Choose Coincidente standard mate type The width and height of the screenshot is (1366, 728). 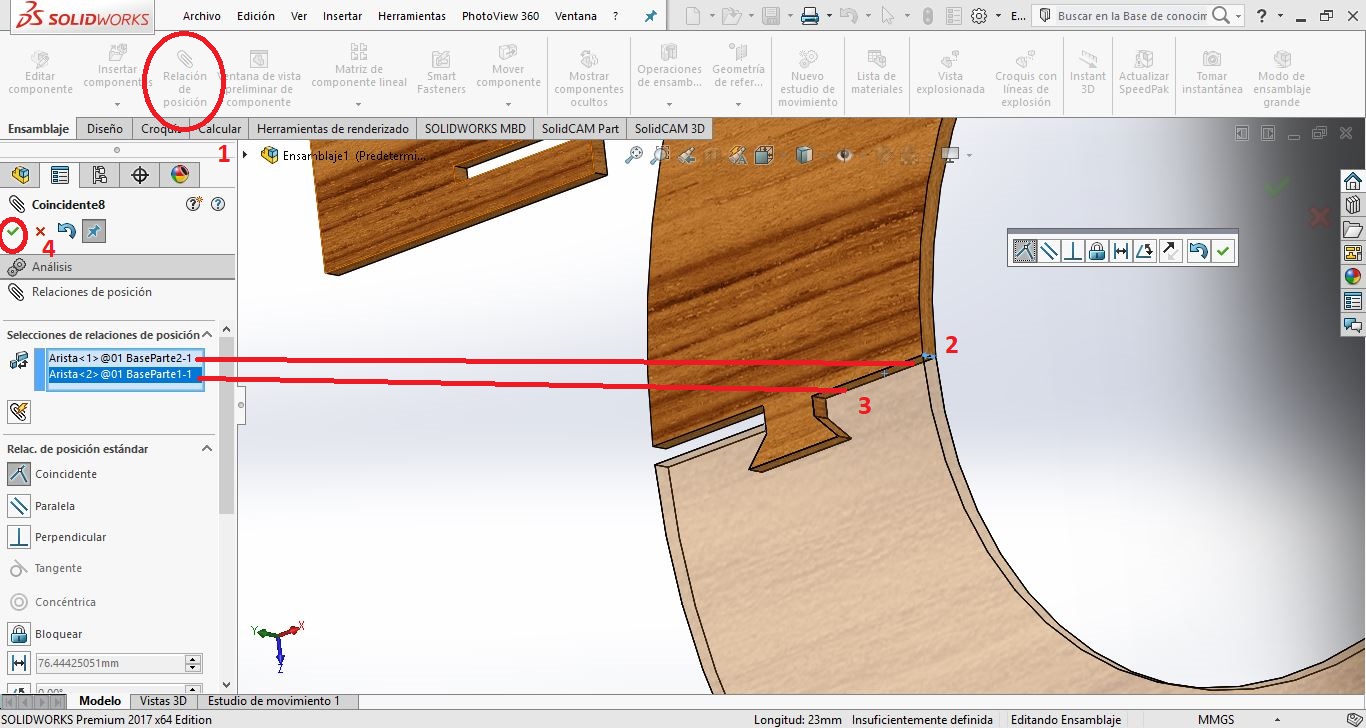[19, 474]
